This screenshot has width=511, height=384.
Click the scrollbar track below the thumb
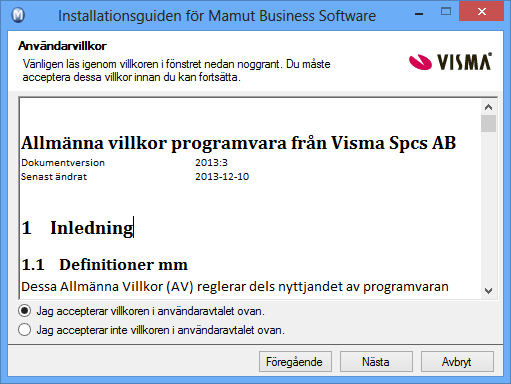point(488,207)
